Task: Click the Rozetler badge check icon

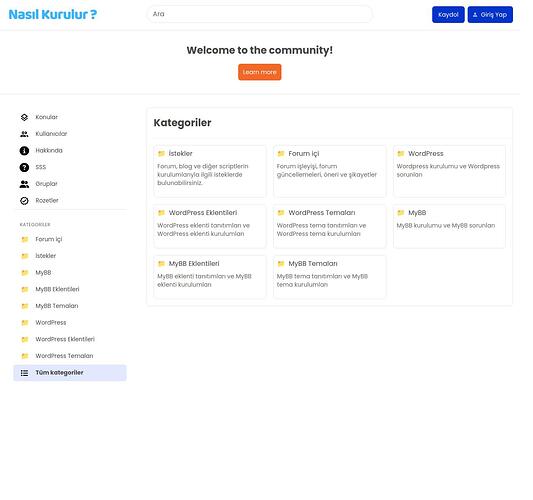Action: point(24,201)
